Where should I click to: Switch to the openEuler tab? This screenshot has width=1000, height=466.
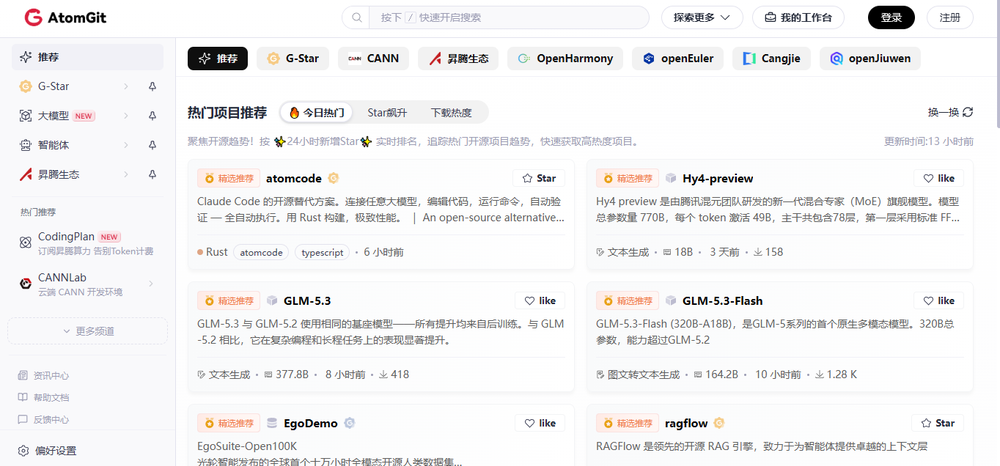(x=678, y=59)
